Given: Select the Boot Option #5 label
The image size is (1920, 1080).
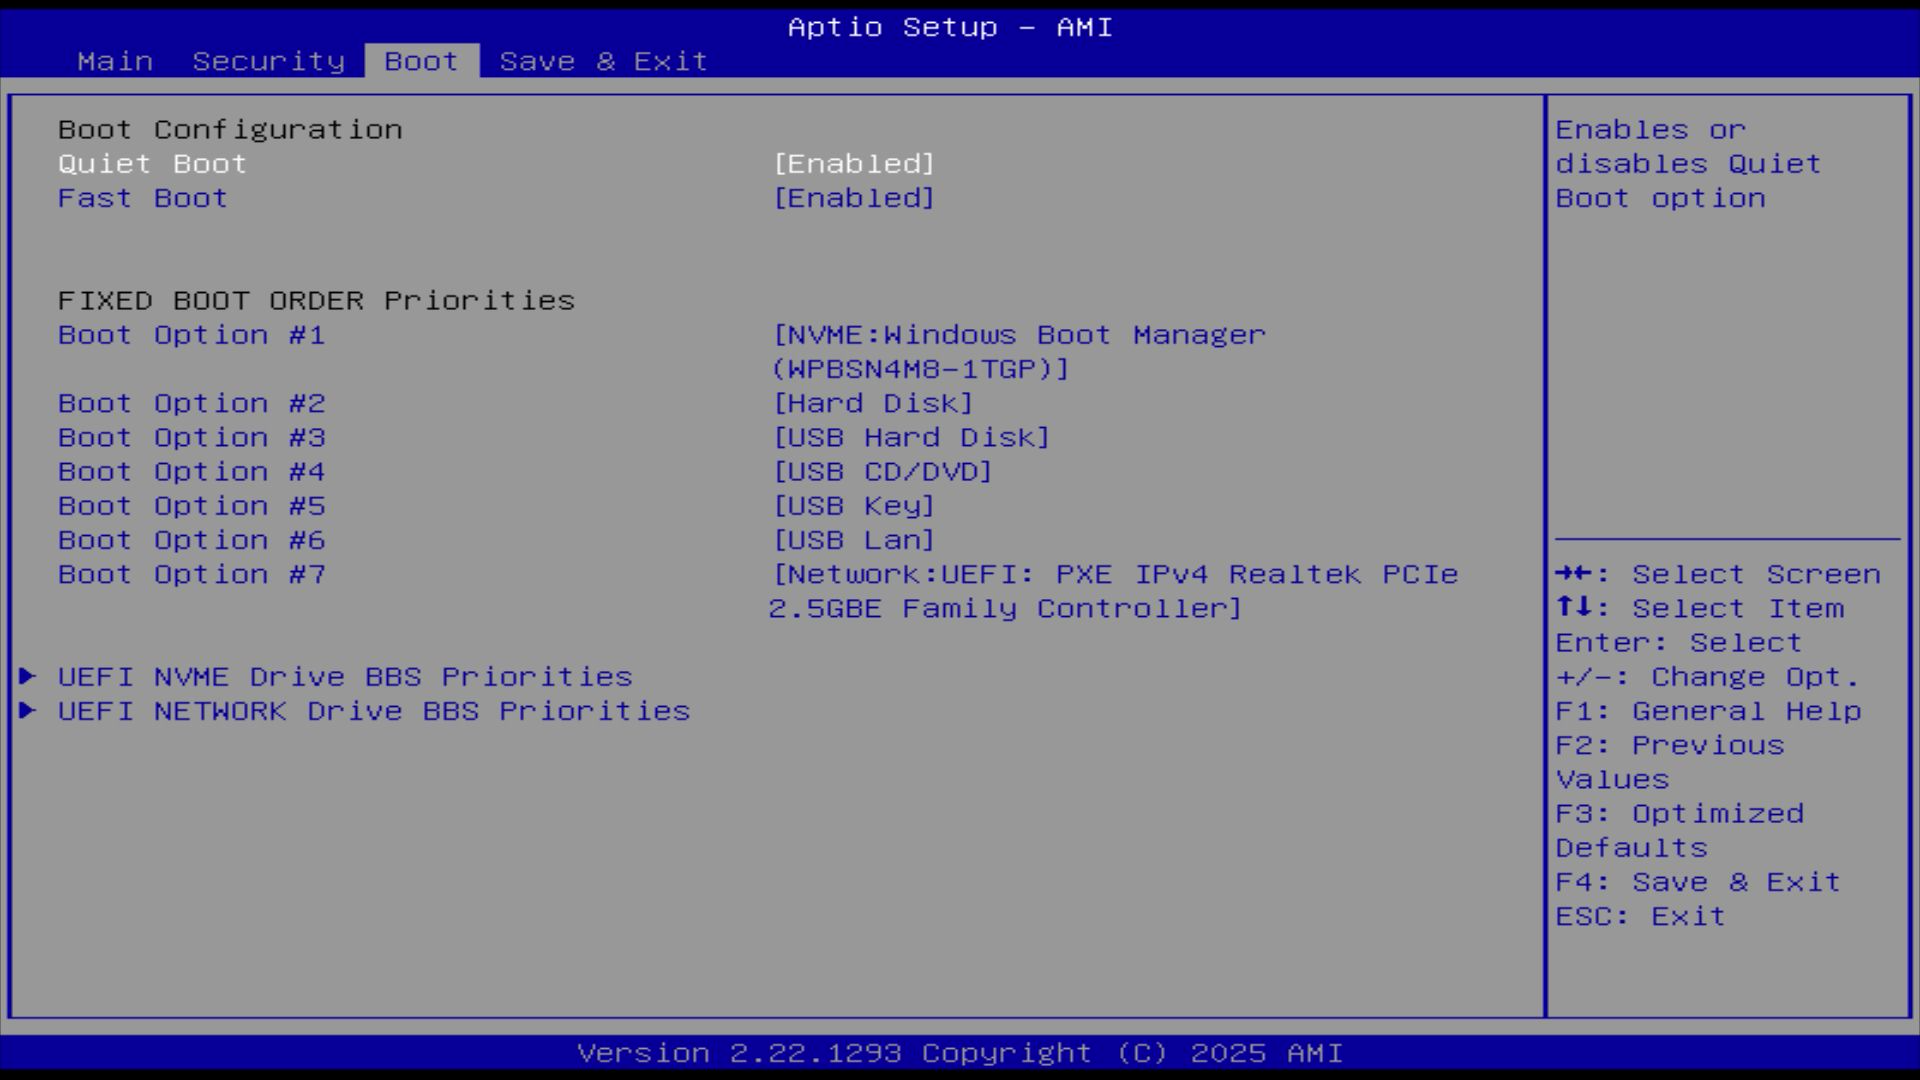Looking at the screenshot, I should tap(191, 506).
